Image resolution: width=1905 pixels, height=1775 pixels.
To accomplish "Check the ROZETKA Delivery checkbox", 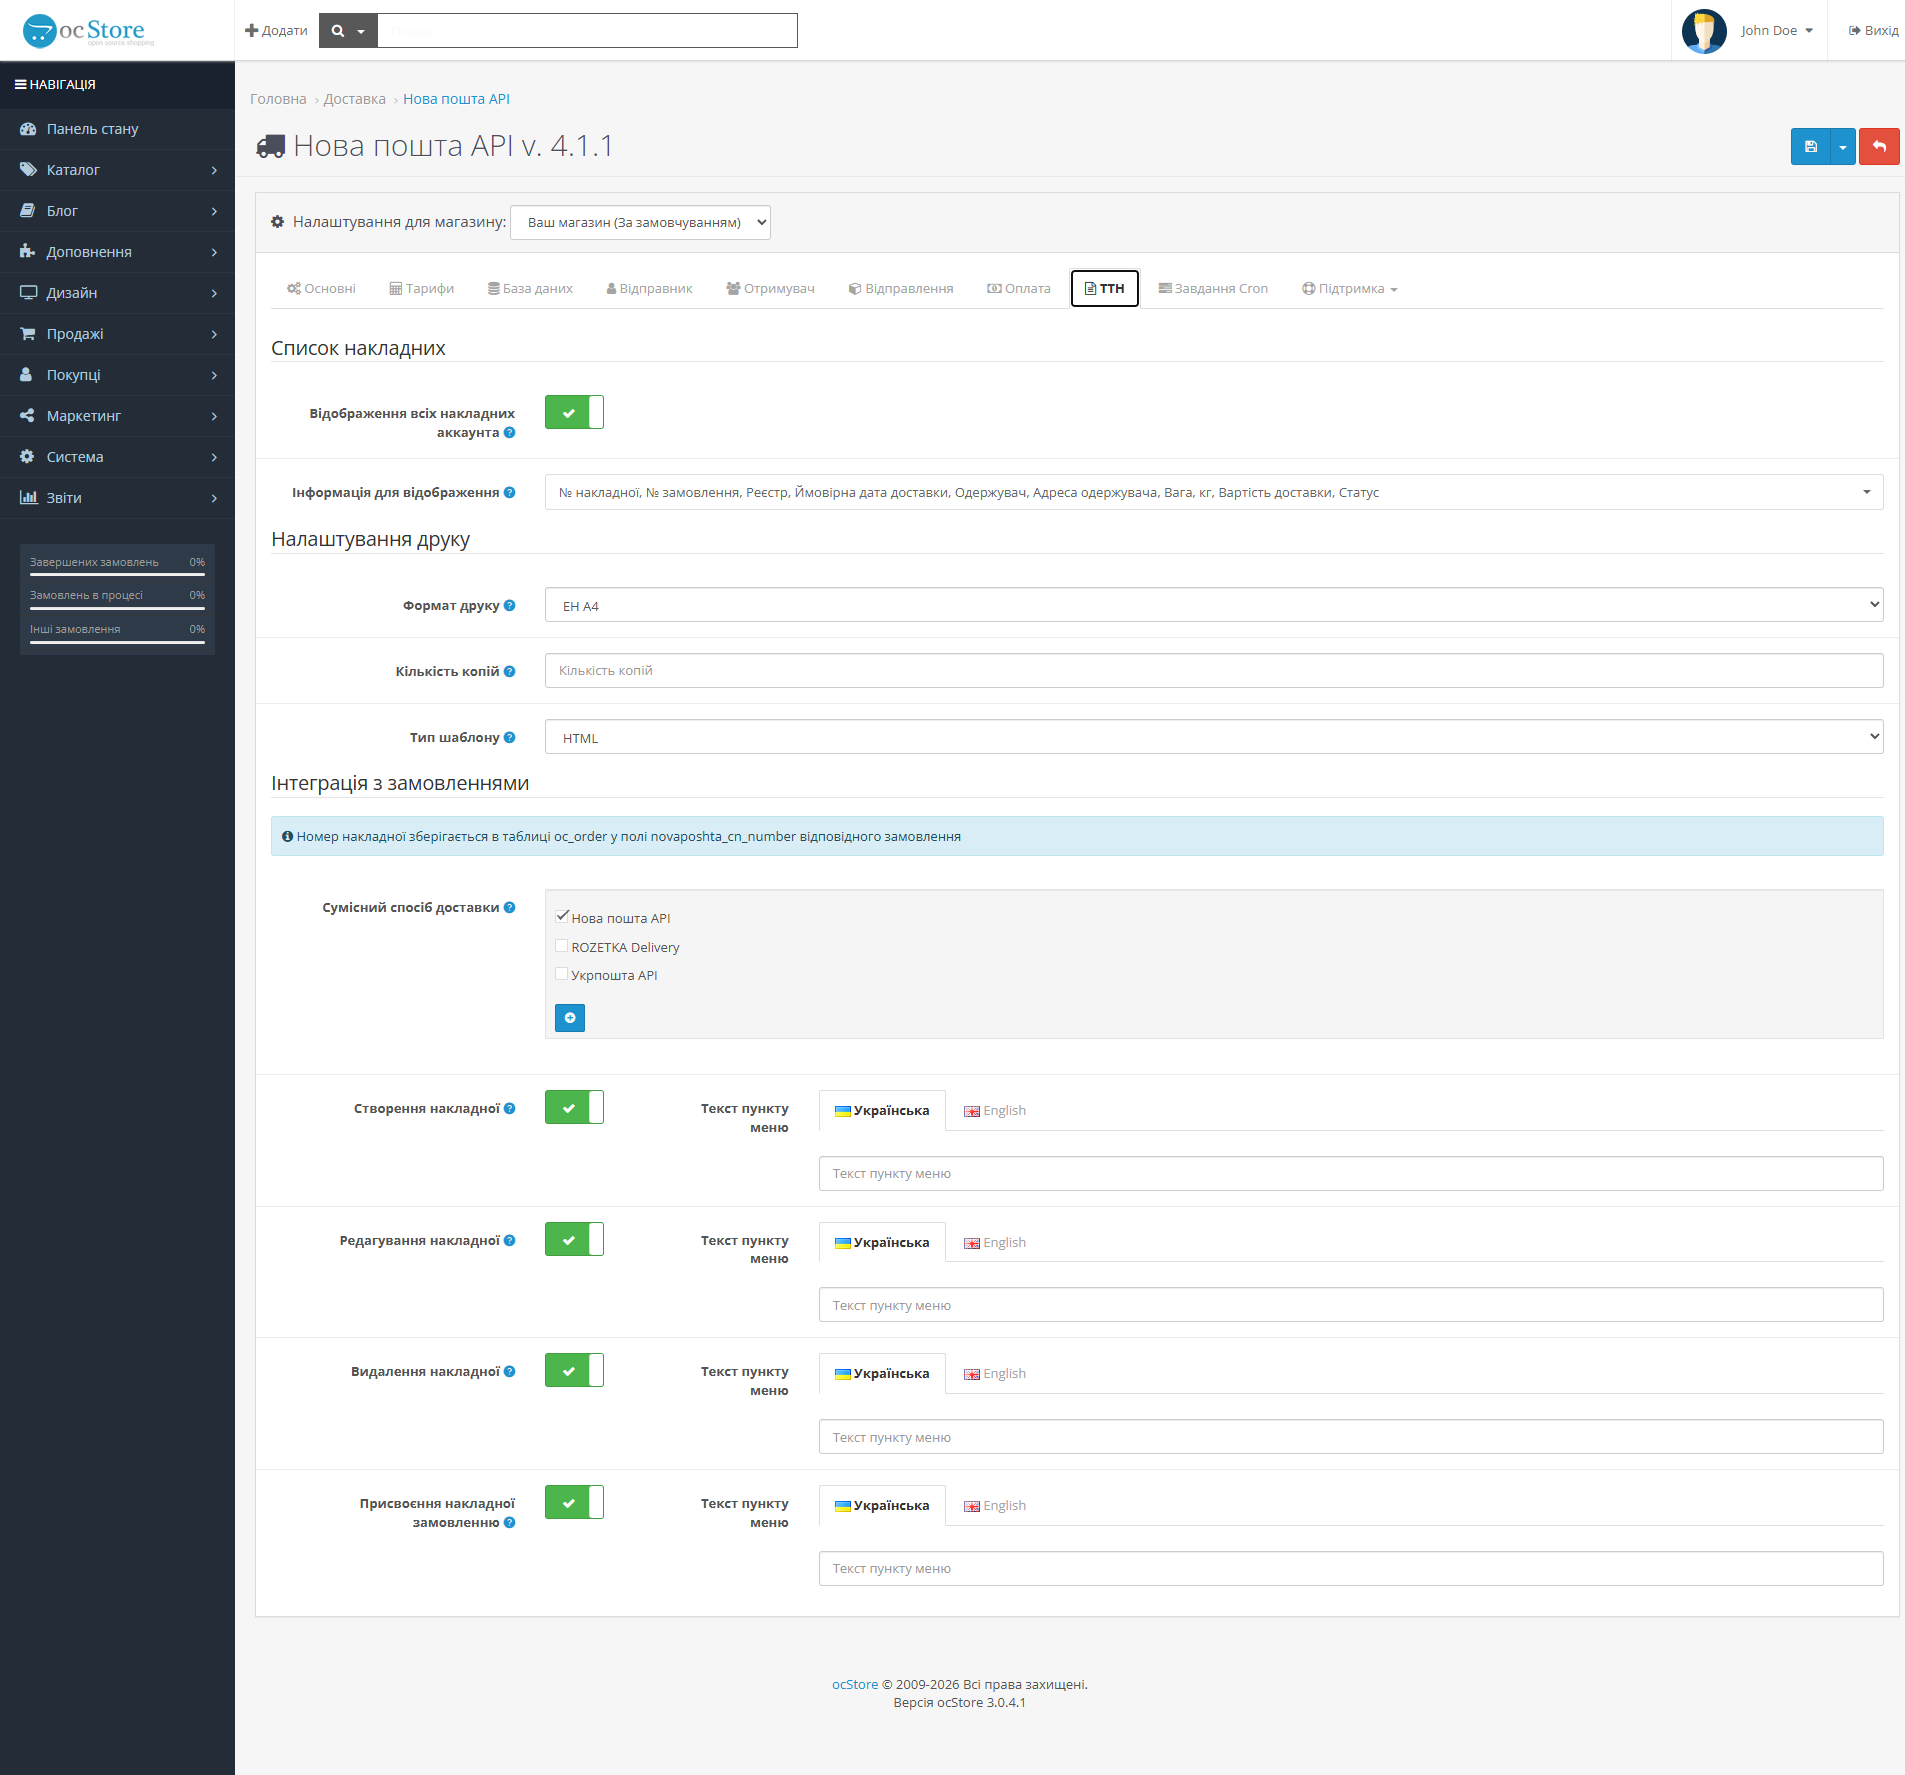I will click(x=562, y=946).
